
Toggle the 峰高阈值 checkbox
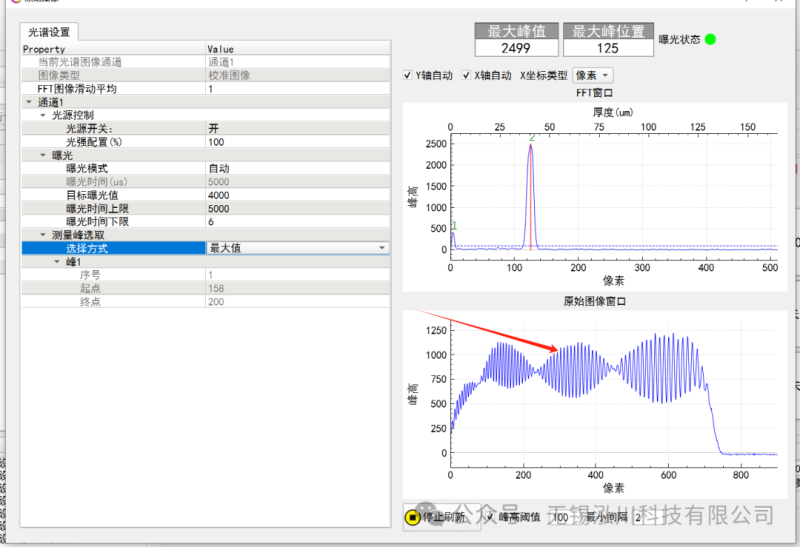(x=489, y=517)
